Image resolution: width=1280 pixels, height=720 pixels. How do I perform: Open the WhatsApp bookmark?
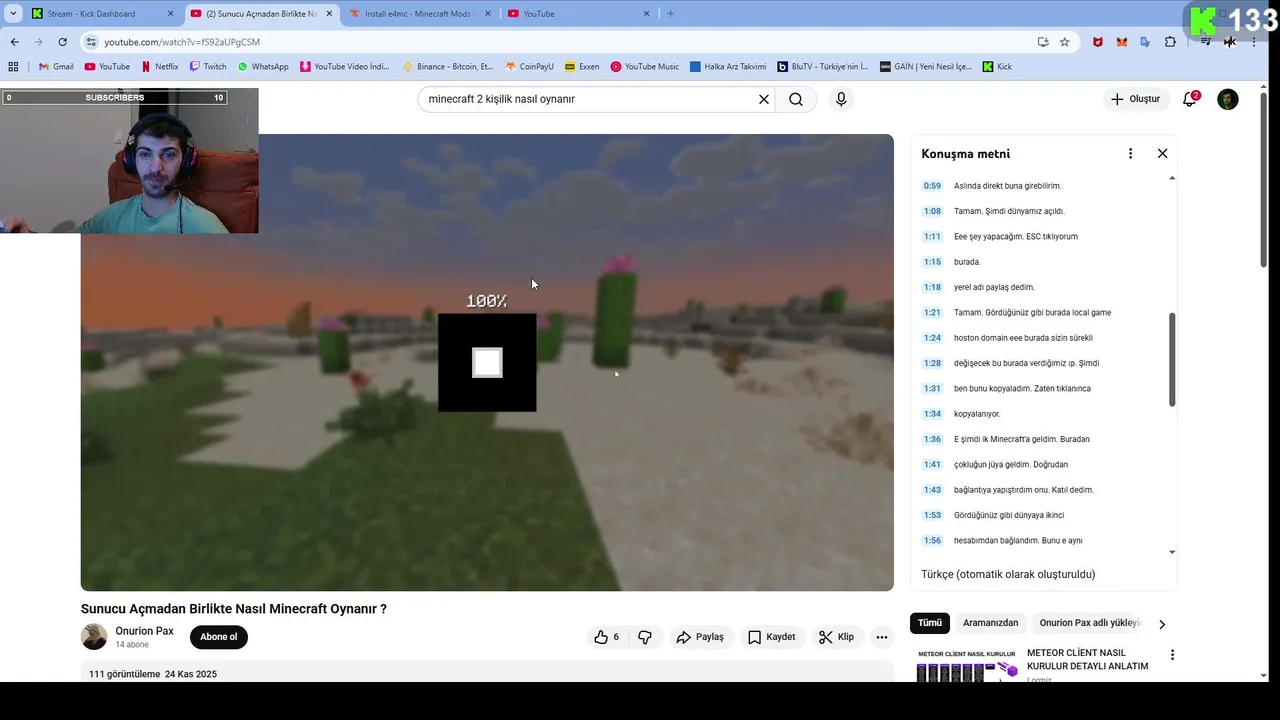[263, 67]
